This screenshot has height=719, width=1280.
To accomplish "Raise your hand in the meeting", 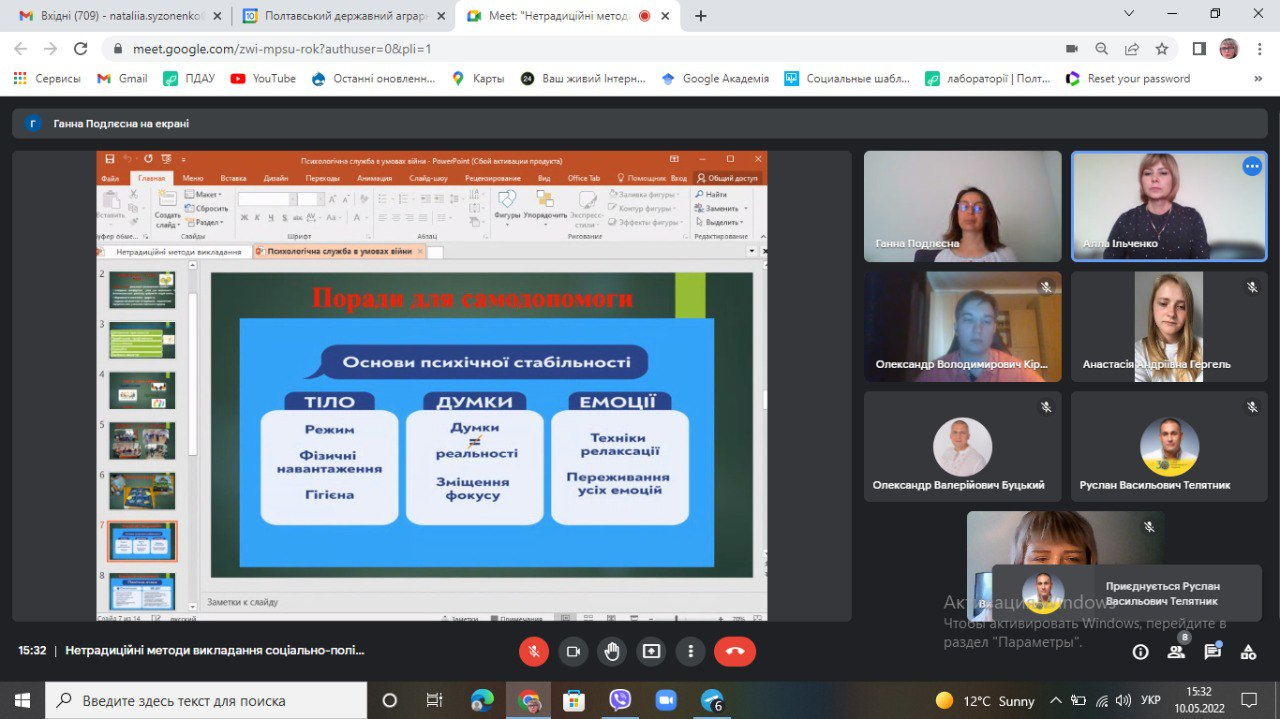I will click(612, 651).
